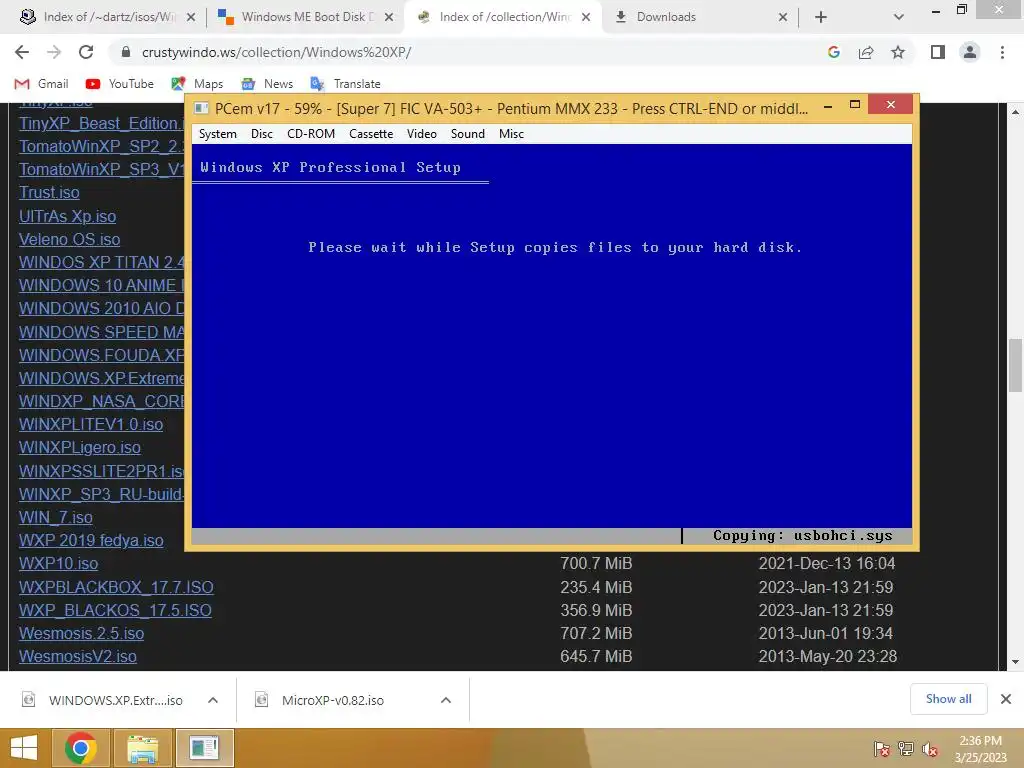Share this page icon
The width and height of the screenshot is (1024, 768).
click(866, 52)
